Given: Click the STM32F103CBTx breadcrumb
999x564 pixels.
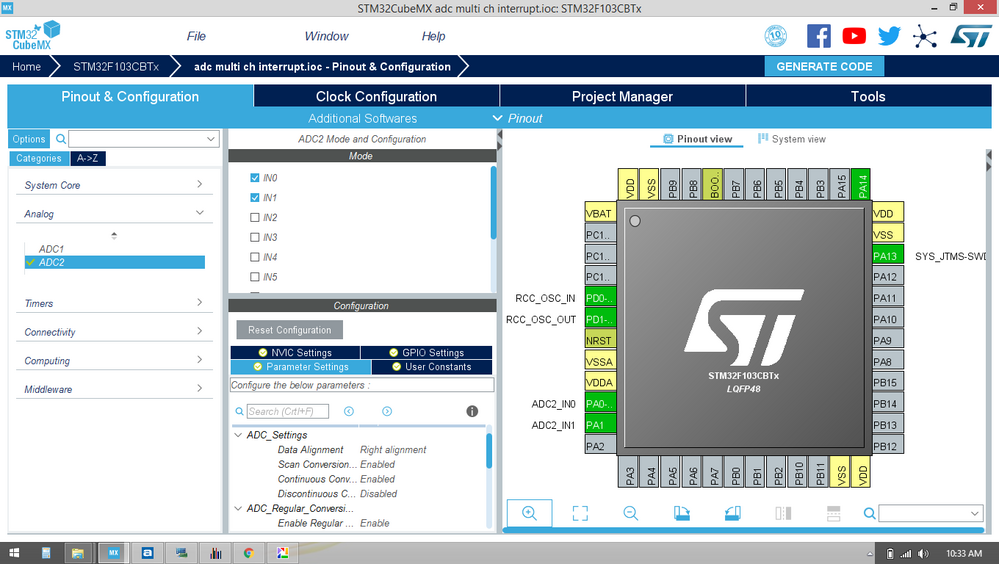Looking at the screenshot, I should (x=116, y=66).
